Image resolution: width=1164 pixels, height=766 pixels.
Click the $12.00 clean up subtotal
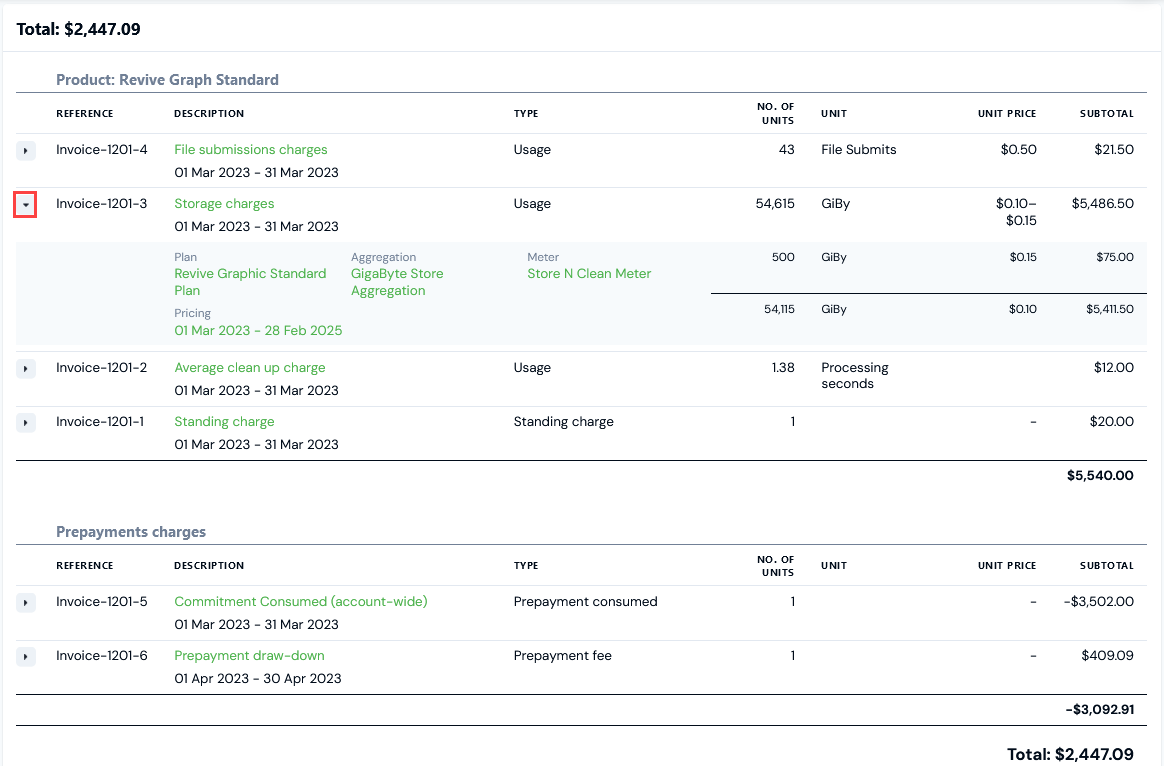(x=1114, y=367)
